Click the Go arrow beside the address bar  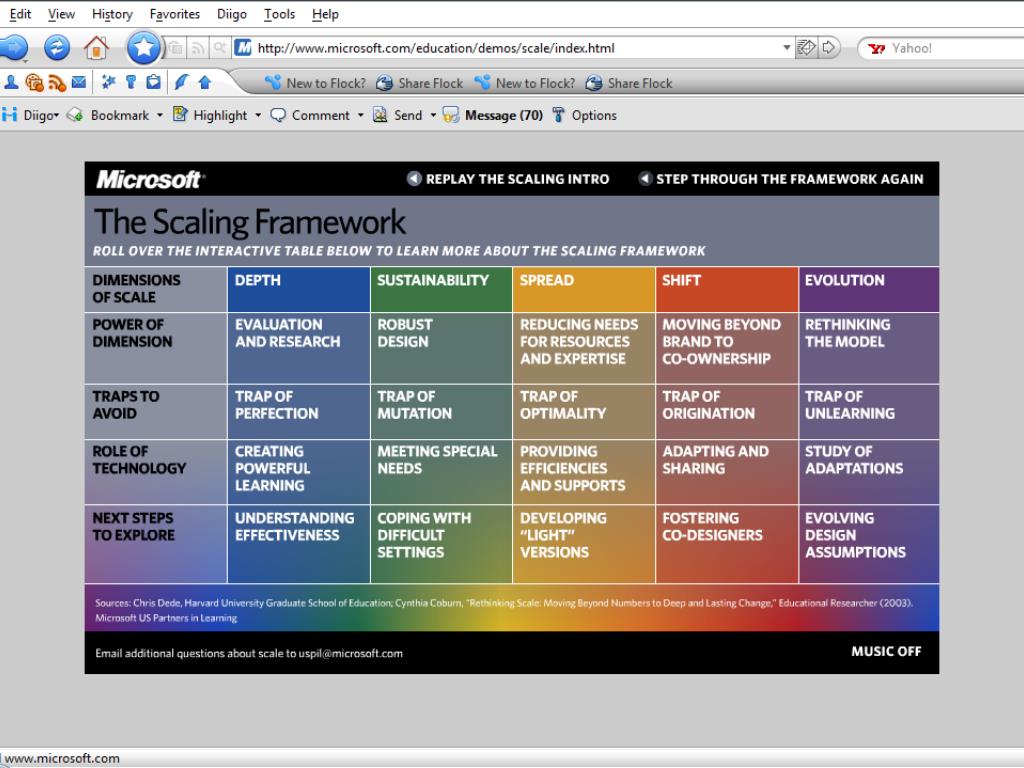tap(829, 48)
